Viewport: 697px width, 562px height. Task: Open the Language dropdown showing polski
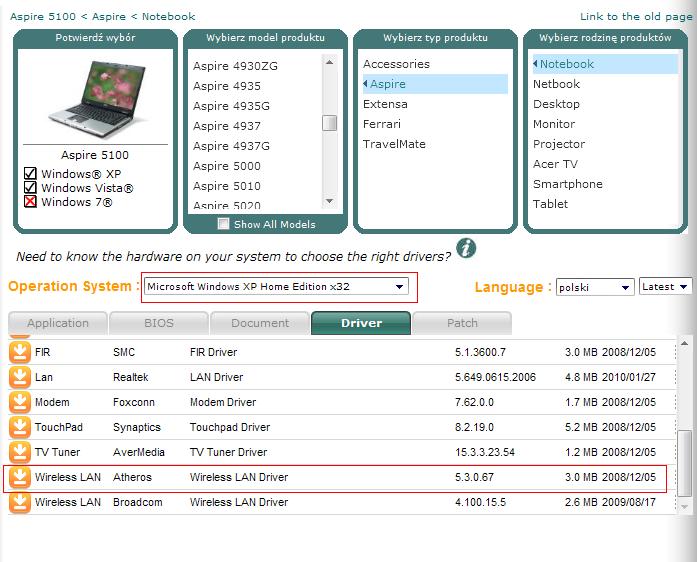click(595, 287)
